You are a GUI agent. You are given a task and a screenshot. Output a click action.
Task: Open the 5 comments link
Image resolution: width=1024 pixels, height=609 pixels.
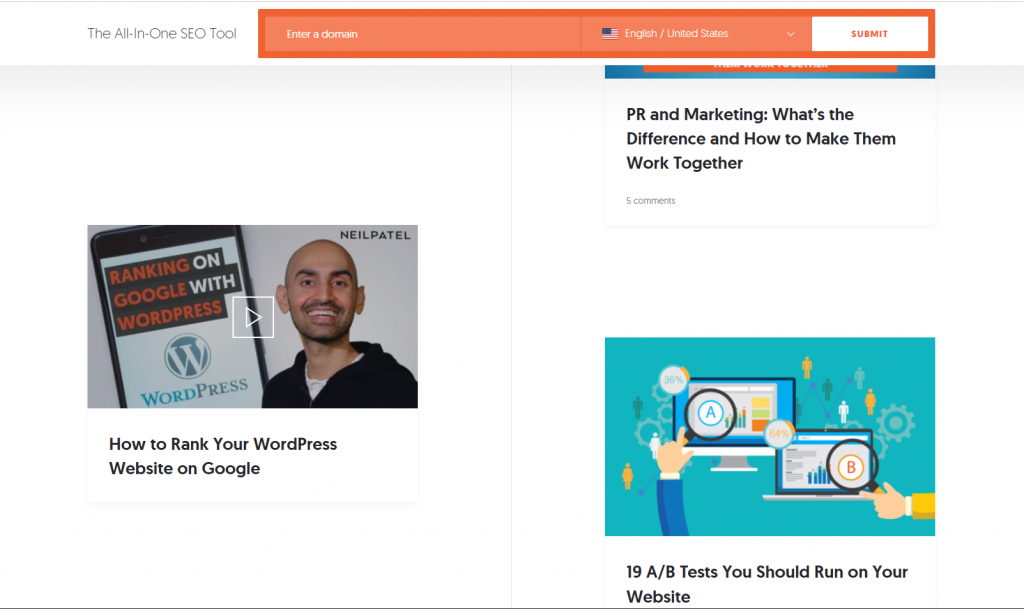pyautogui.click(x=650, y=200)
